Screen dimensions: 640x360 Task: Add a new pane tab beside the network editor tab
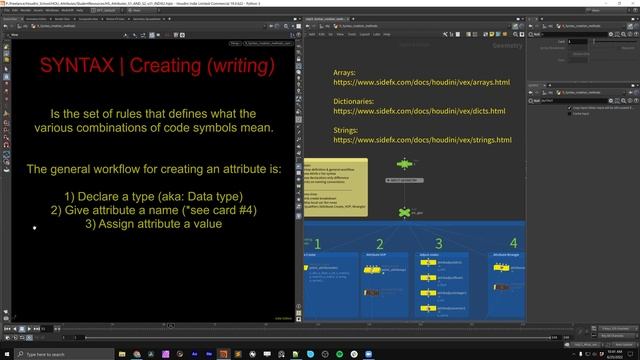click(353, 19)
